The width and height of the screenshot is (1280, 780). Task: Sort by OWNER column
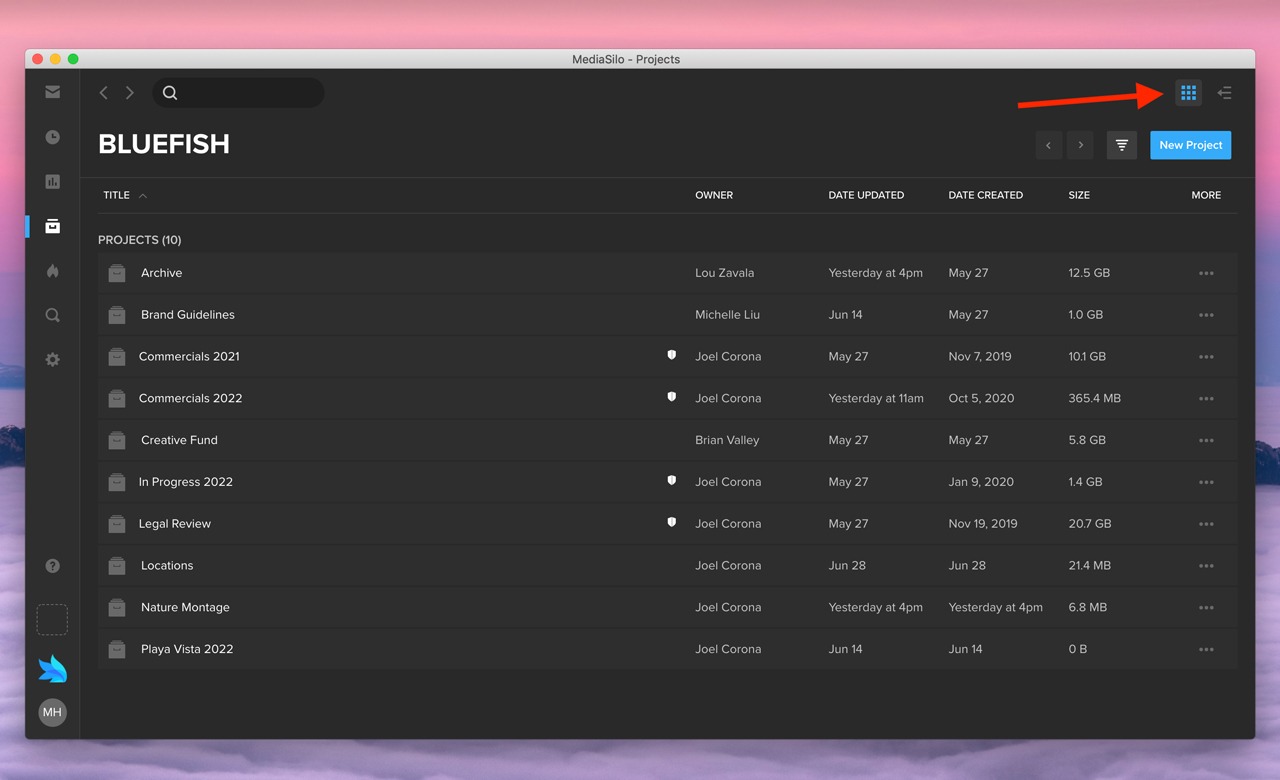pyautogui.click(x=714, y=195)
